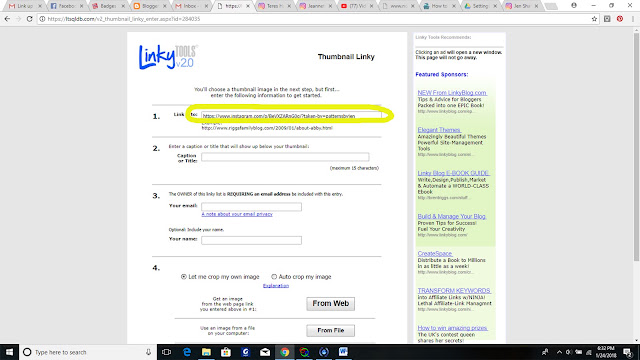Click the 'Your name' input field
640x360 pixels.
point(251,240)
